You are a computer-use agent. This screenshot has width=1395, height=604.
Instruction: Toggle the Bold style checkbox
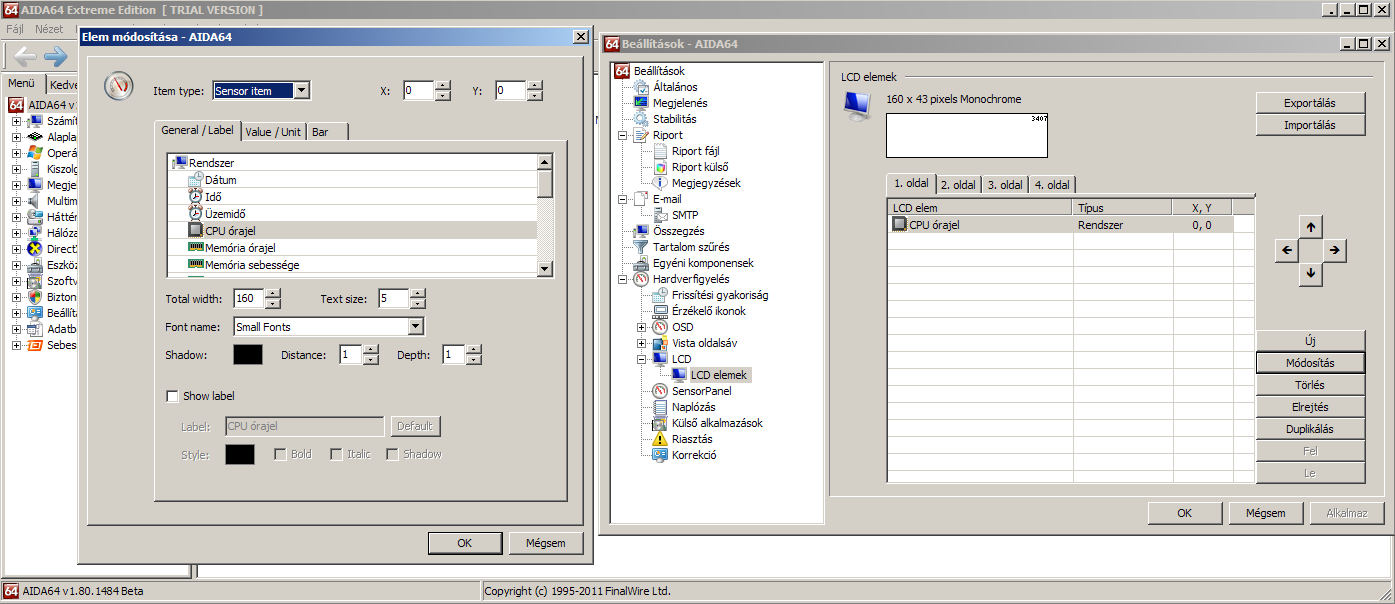click(x=280, y=454)
